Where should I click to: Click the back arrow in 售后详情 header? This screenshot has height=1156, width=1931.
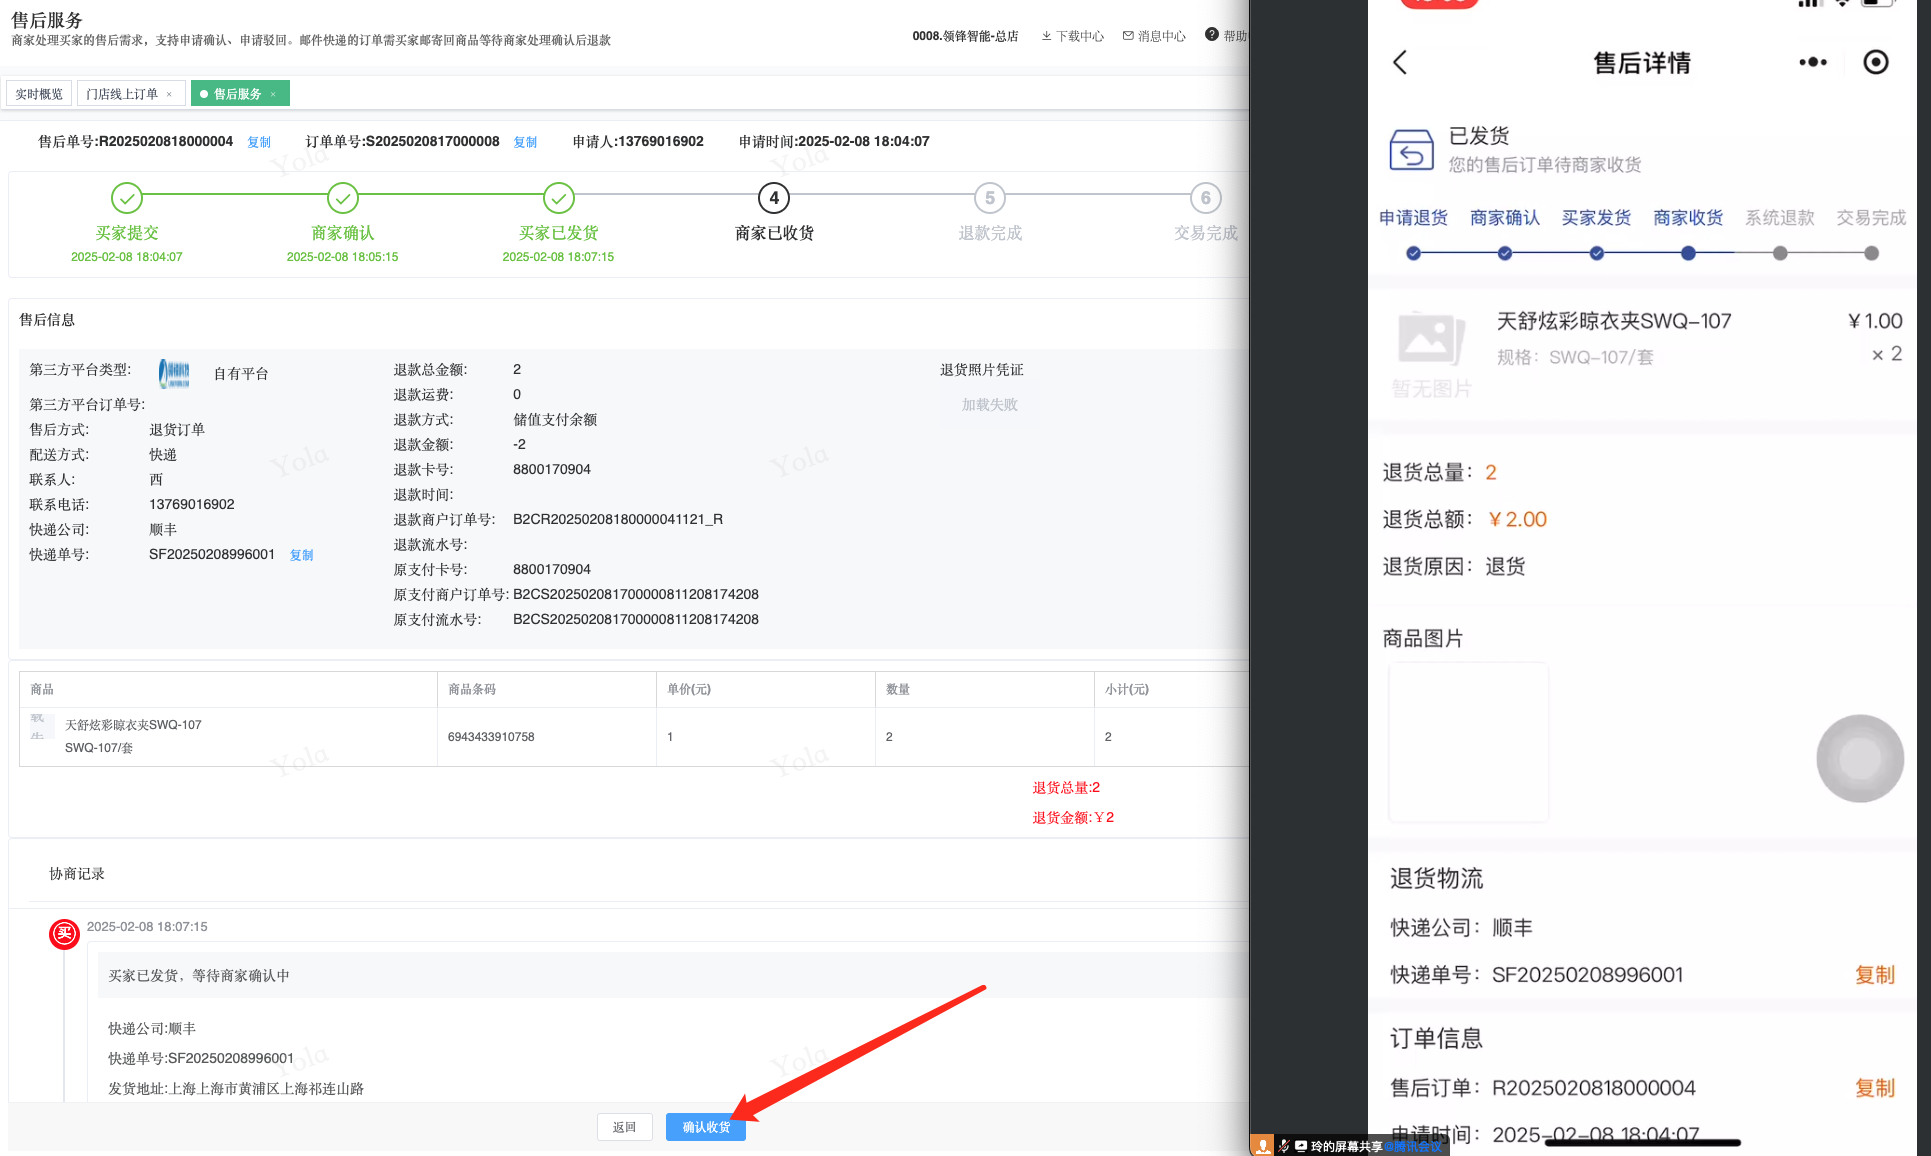click(1400, 63)
